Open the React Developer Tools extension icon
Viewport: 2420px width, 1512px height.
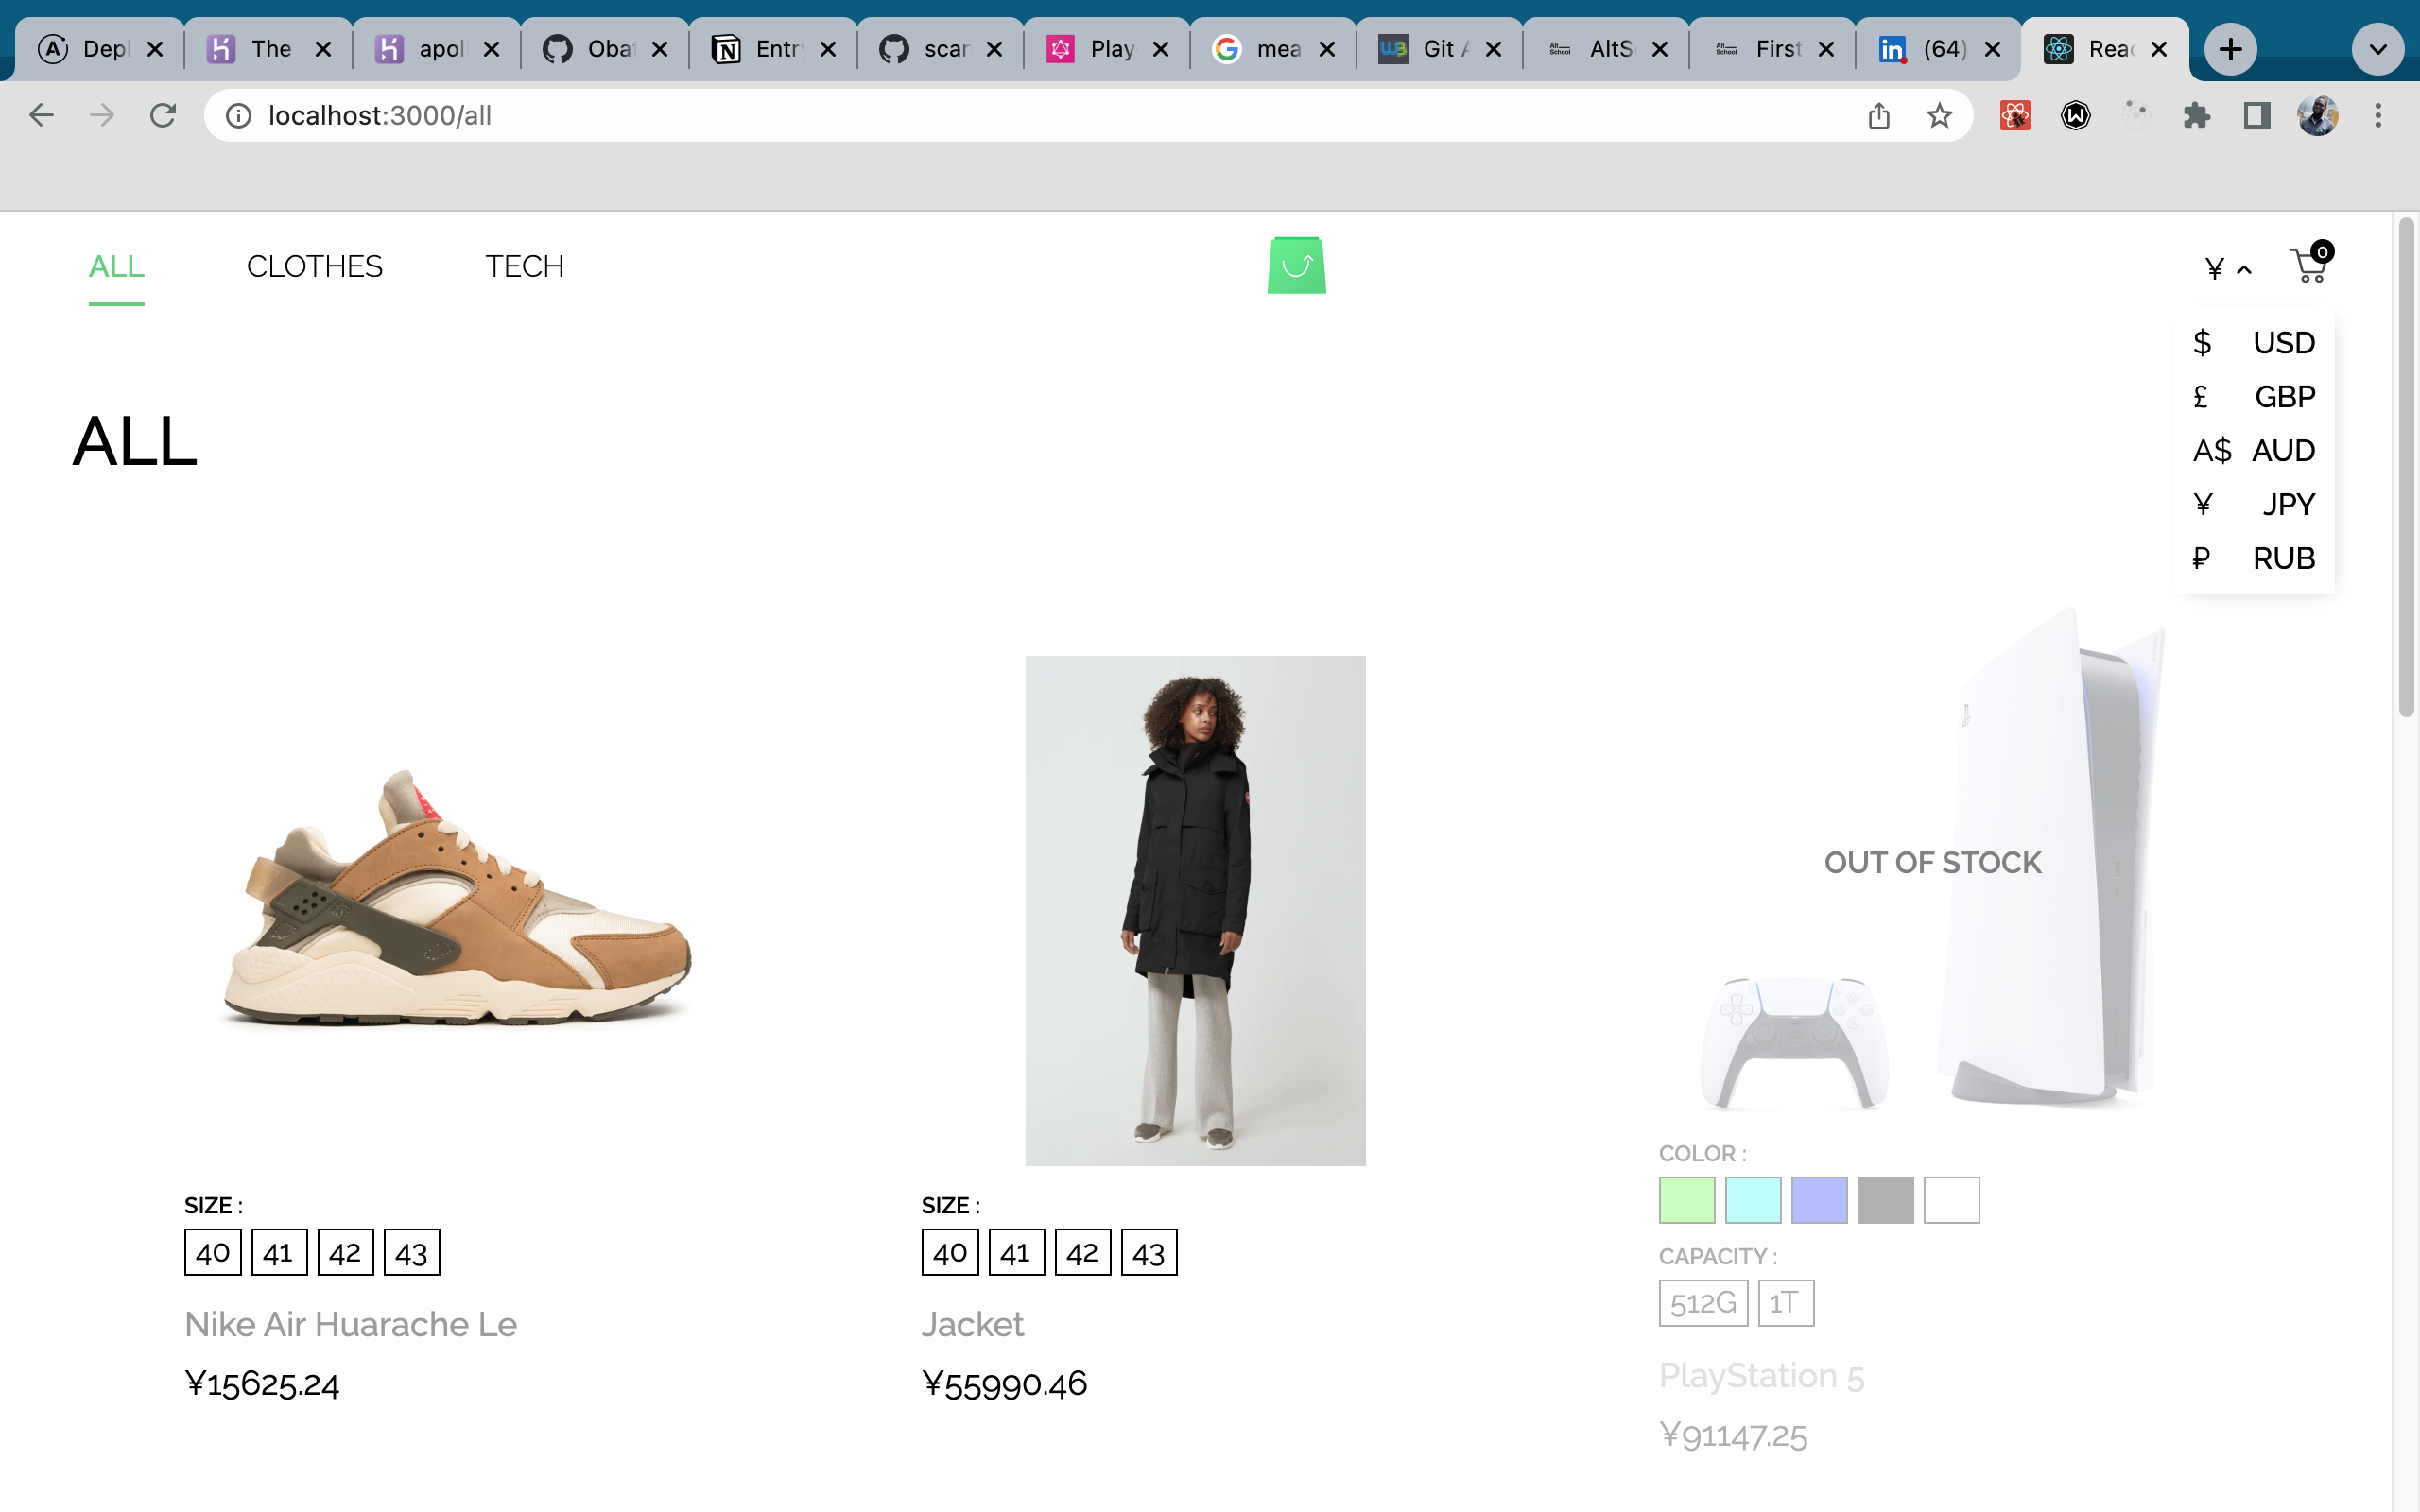(2015, 116)
